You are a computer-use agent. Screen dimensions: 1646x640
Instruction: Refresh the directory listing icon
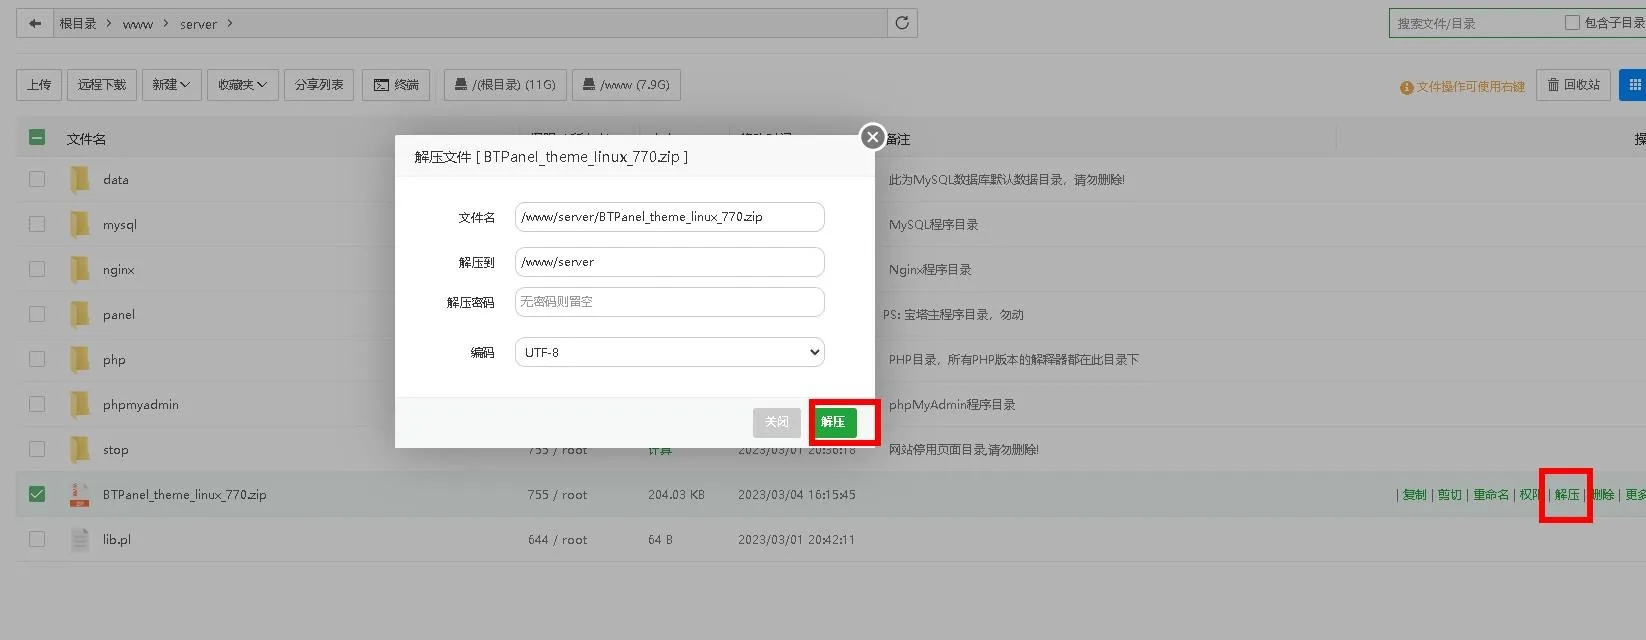coord(902,23)
